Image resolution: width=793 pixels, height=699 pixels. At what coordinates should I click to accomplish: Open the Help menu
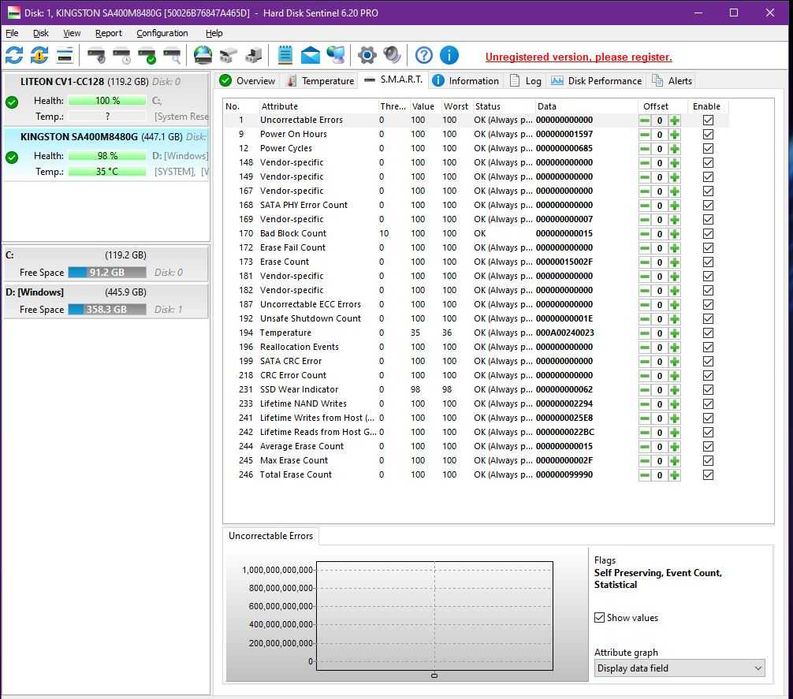click(214, 33)
